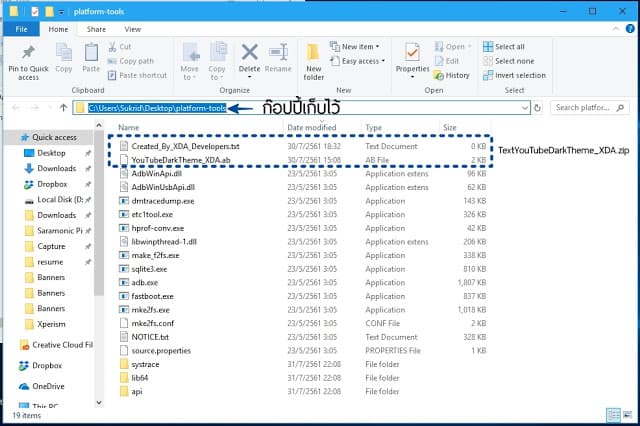Image resolution: width=640 pixels, height=426 pixels.
Task: Open the New item dropdown
Action: 355,47
